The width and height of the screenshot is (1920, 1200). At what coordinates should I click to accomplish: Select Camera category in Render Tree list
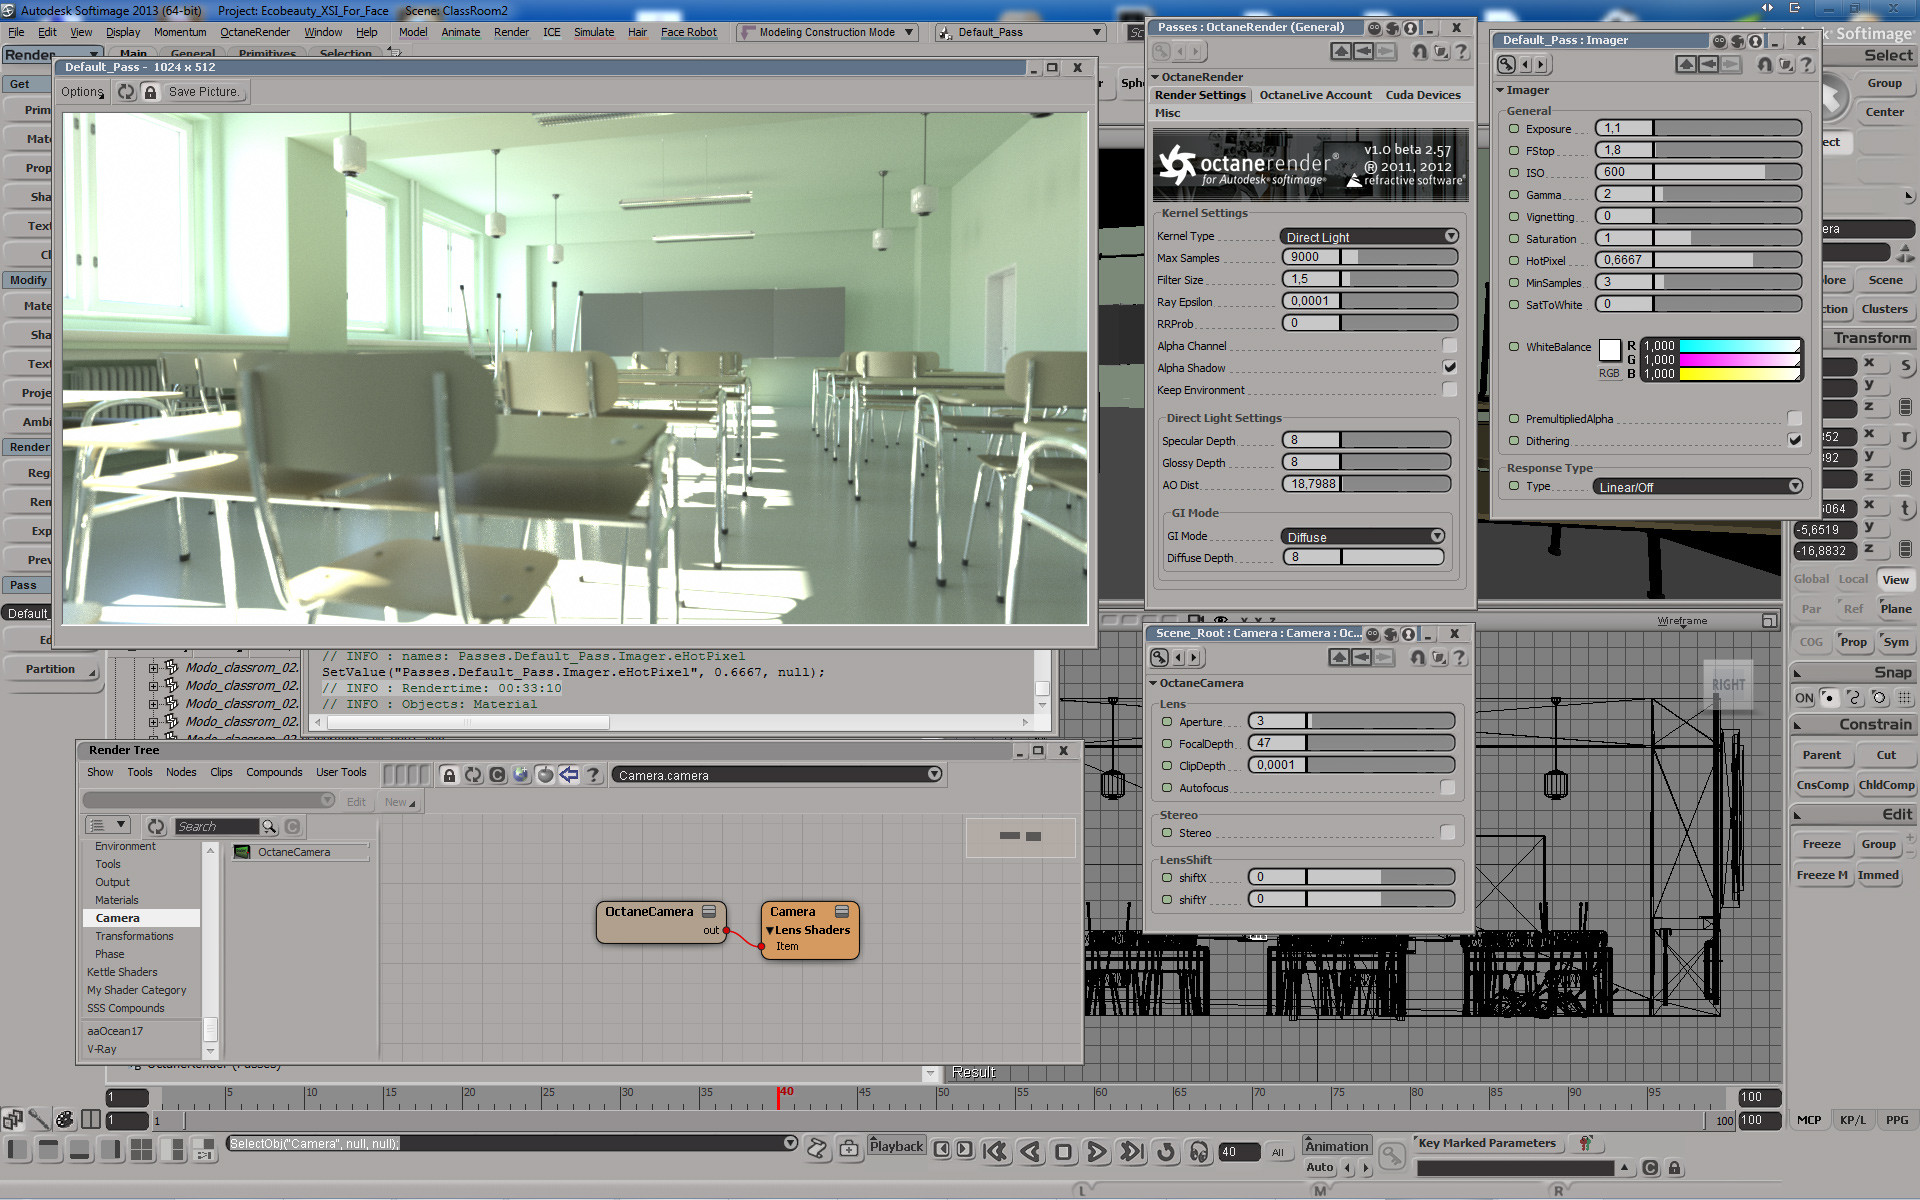click(x=118, y=918)
